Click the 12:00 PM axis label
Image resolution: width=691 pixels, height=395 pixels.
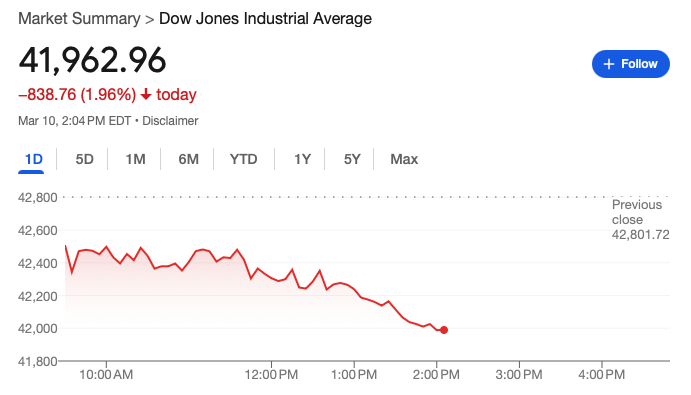pos(271,375)
